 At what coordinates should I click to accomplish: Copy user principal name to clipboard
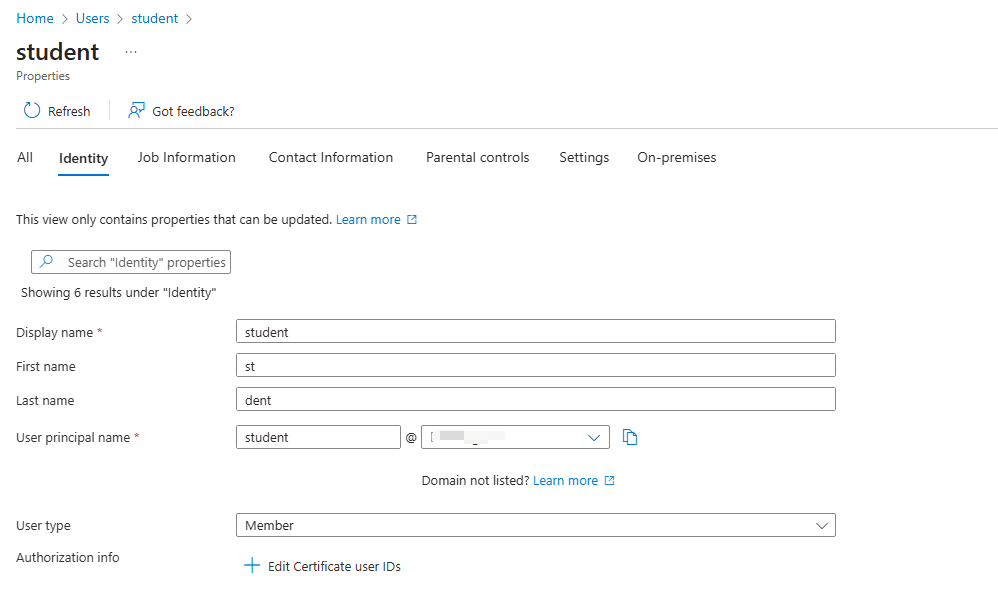pos(630,437)
